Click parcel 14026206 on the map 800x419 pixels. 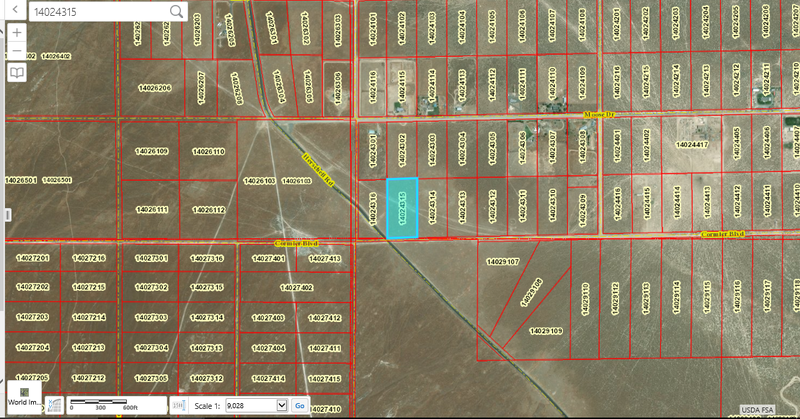click(x=154, y=88)
